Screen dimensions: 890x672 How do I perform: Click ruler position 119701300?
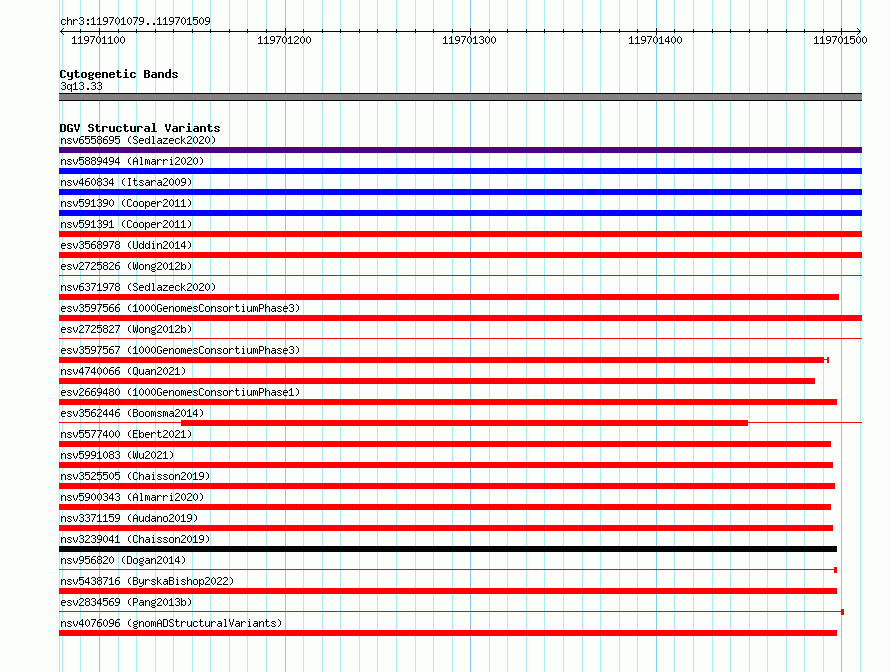pos(469,40)
